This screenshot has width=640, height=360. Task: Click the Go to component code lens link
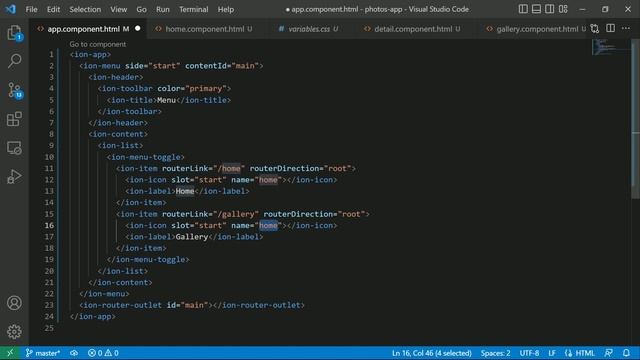tap(98, 44)
